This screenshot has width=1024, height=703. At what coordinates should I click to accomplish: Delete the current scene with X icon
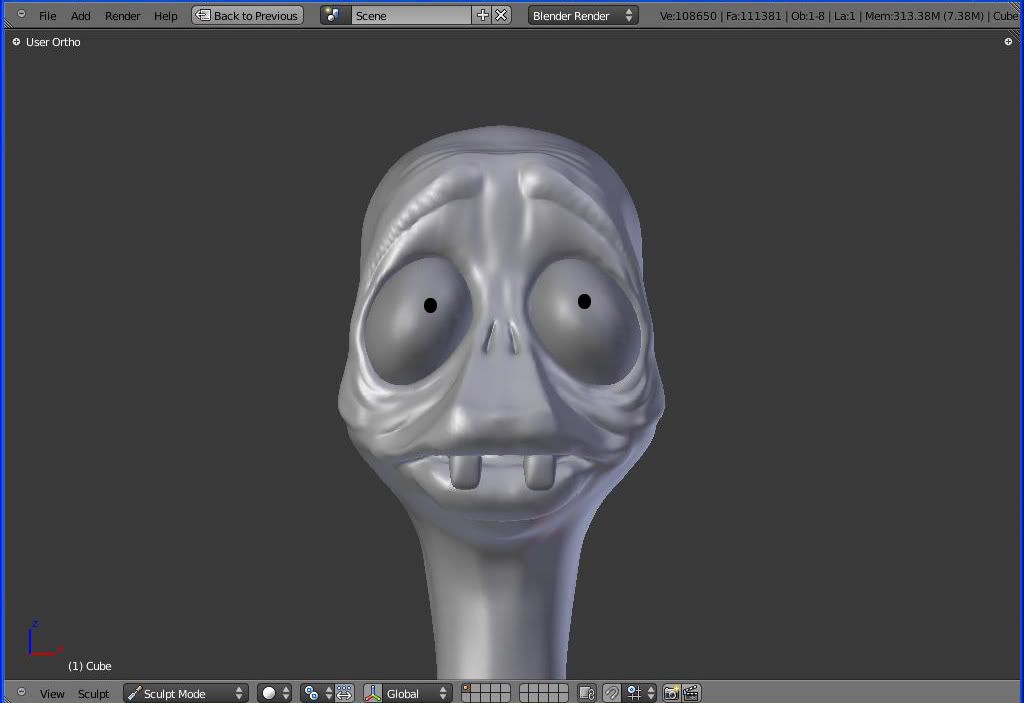pos(501,15)
